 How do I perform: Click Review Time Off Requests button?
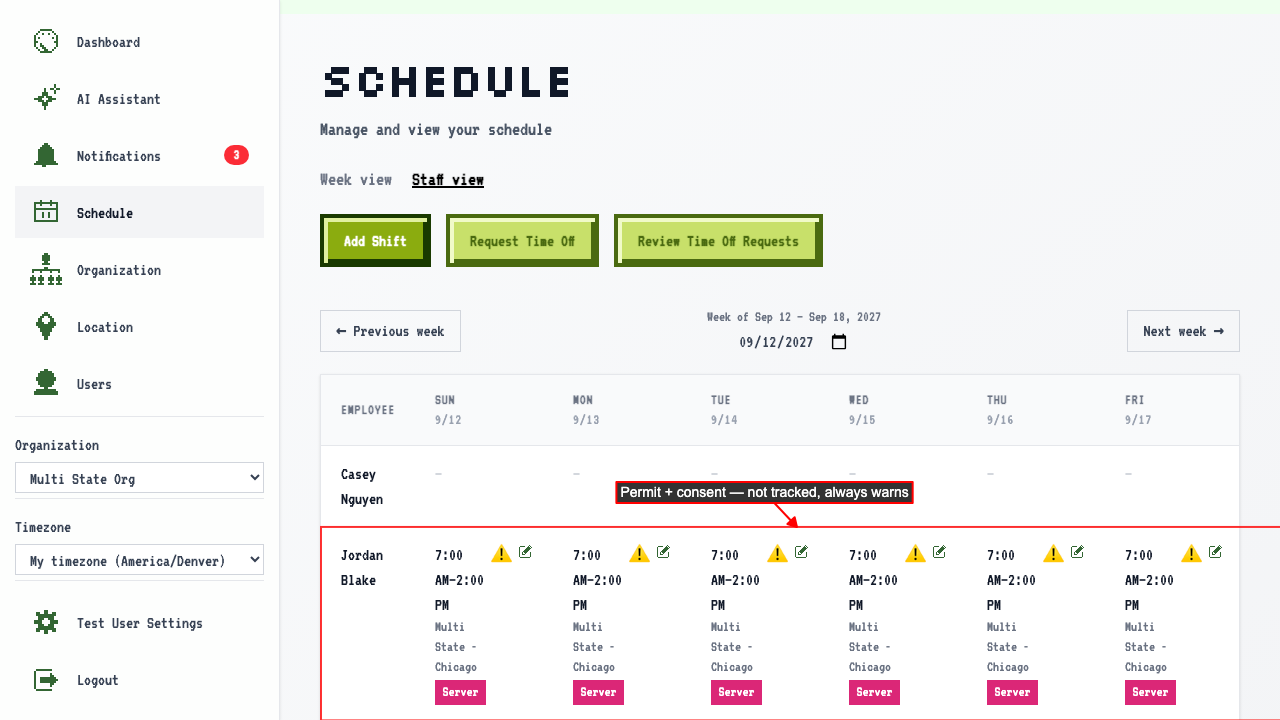pos(718,241)
